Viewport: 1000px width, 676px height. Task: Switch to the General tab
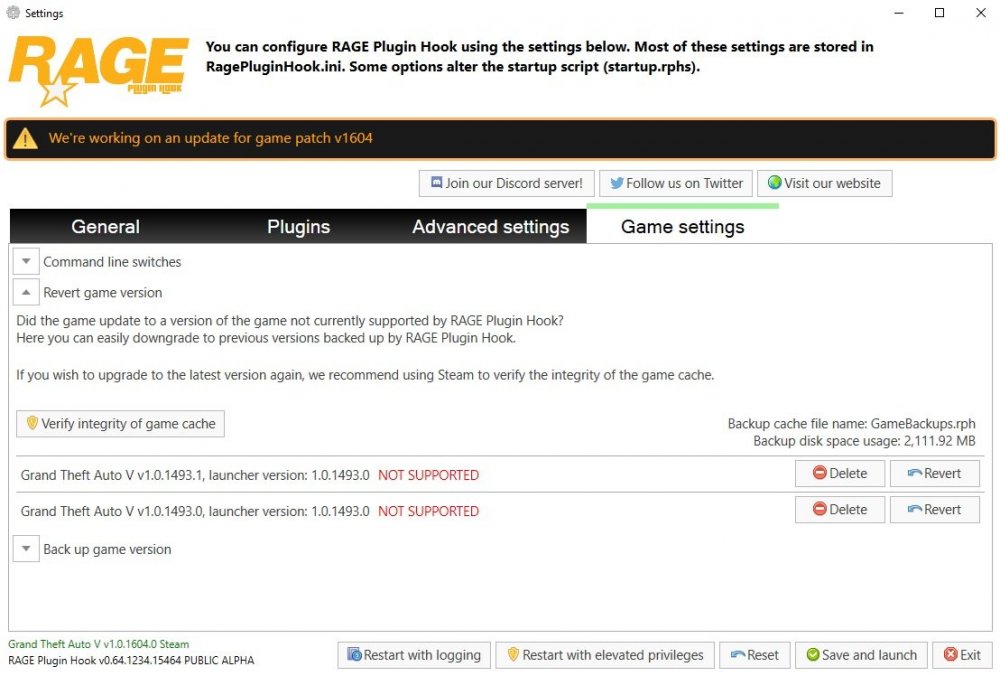point(105,226)
